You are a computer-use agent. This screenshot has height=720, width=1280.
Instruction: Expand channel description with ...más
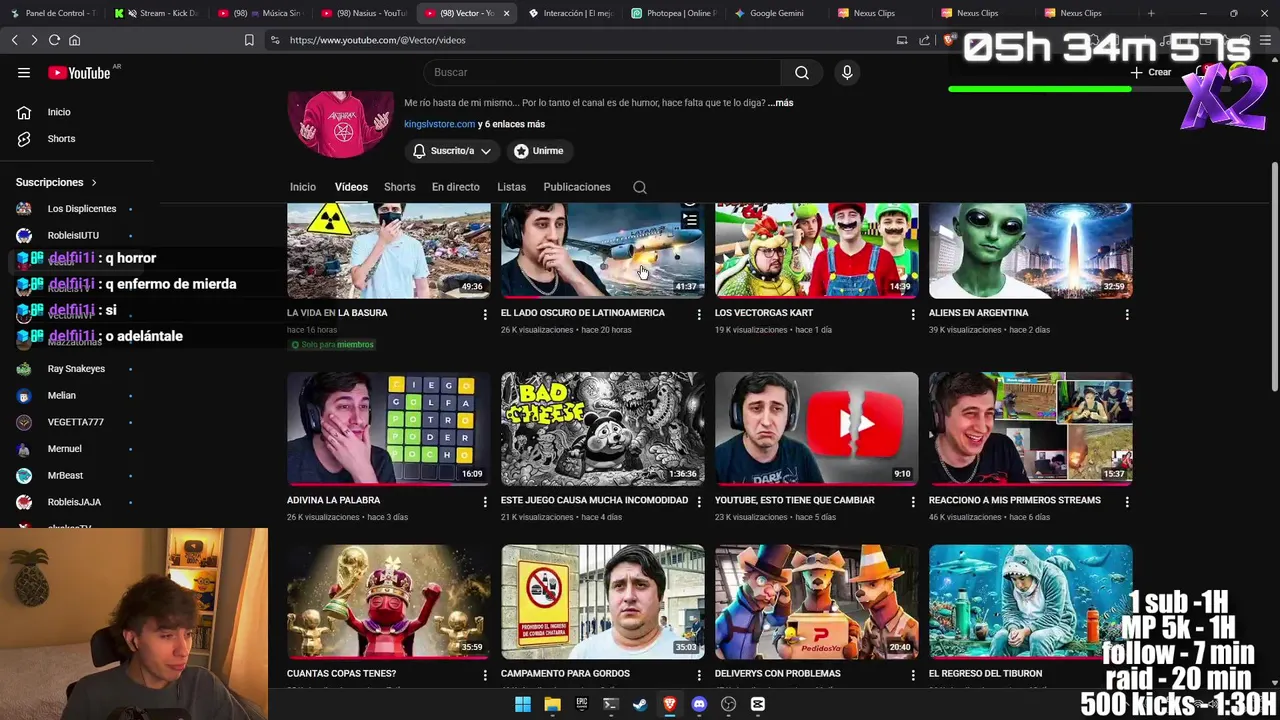point(780,103)
